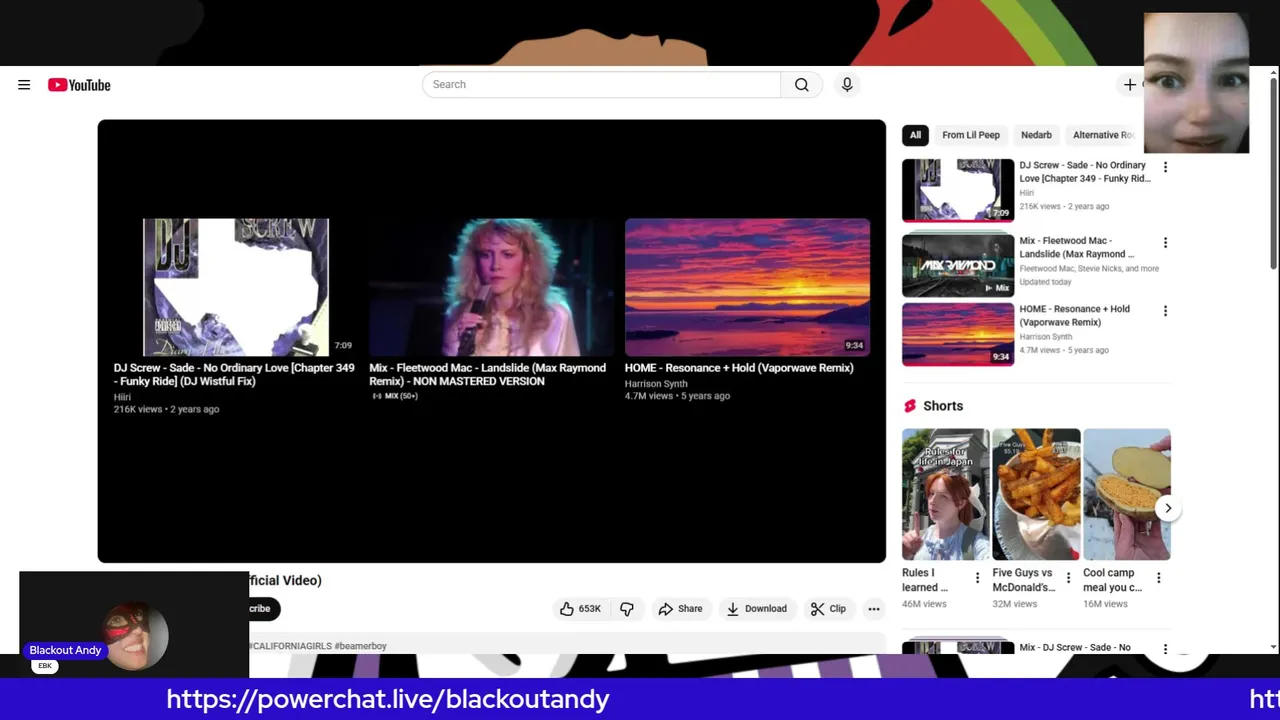
Task: Open the Cool camp meal short thumbnail
Action: 1127,494
